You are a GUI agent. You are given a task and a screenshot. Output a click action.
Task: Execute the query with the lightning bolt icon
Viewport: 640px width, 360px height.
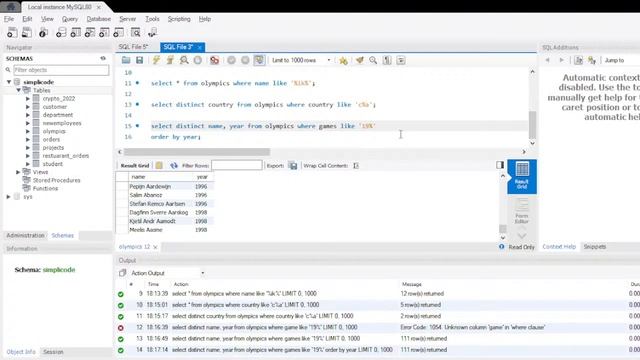[x=156, y=60]
